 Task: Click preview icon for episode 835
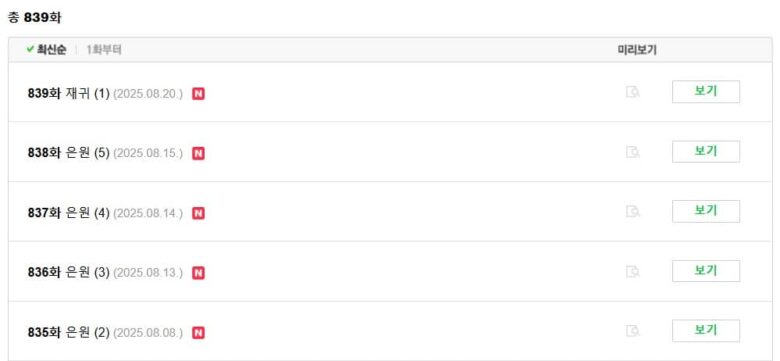(x=632, y=331)
